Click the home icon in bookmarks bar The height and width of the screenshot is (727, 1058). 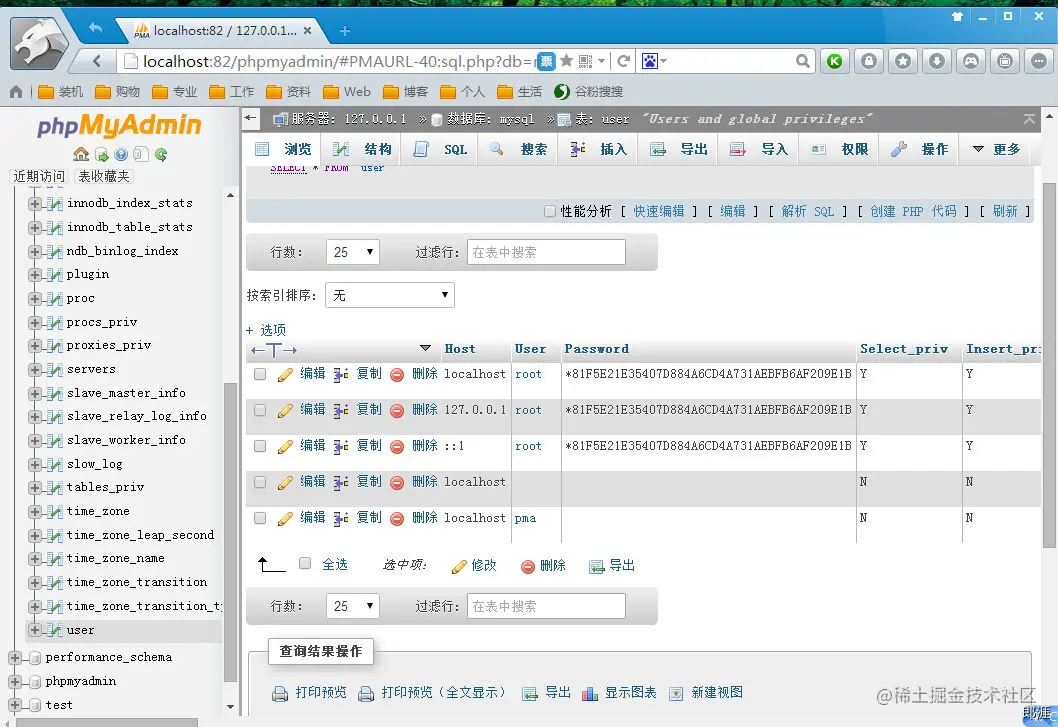[16, 92]
